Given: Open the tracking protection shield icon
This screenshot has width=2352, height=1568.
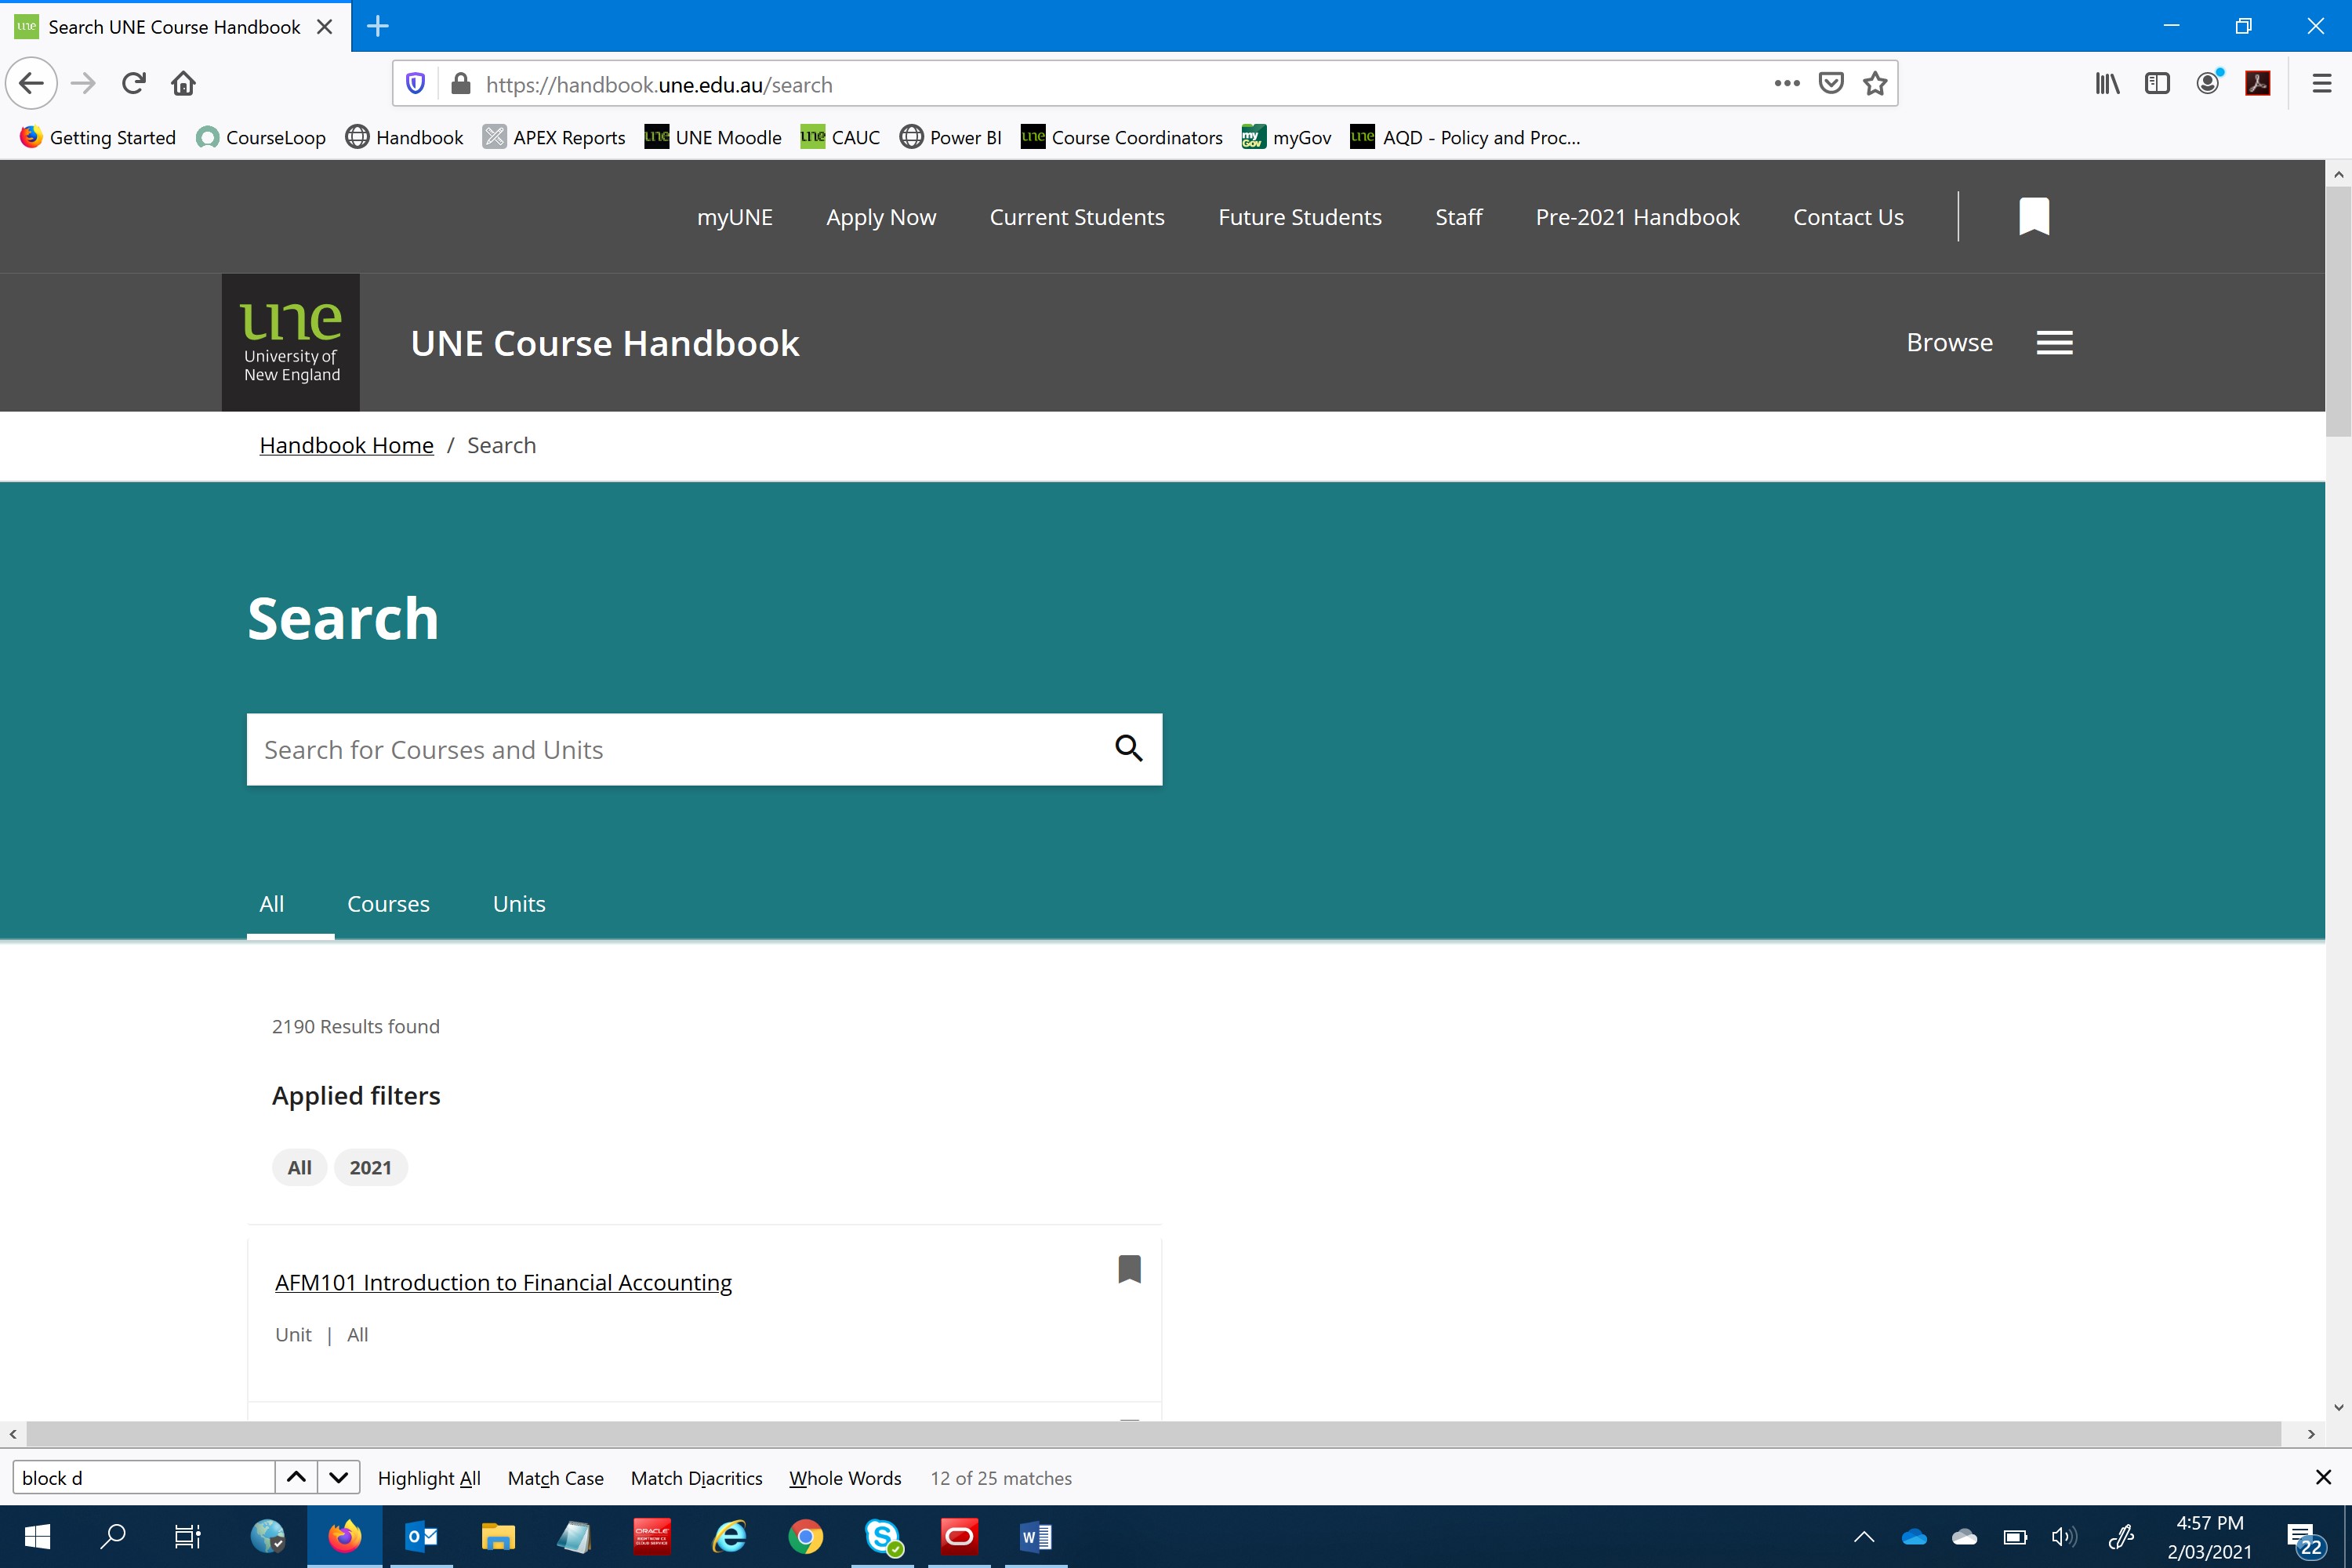Looking at the screenshot, I should (416, 84).
